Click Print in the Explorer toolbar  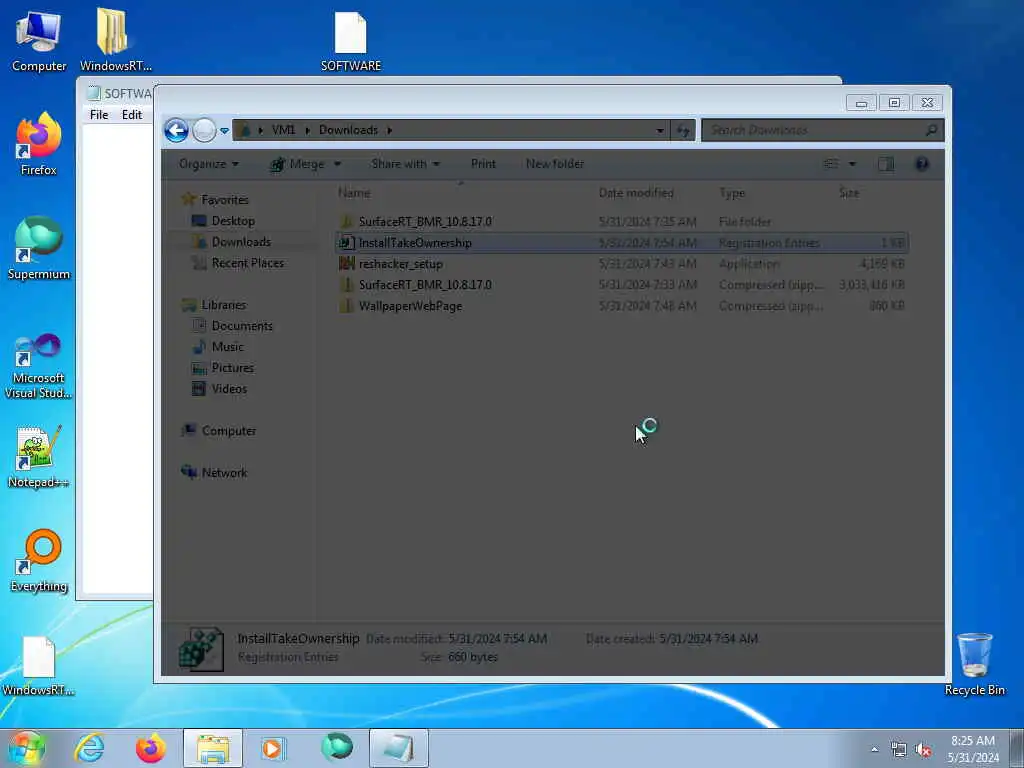483,164
